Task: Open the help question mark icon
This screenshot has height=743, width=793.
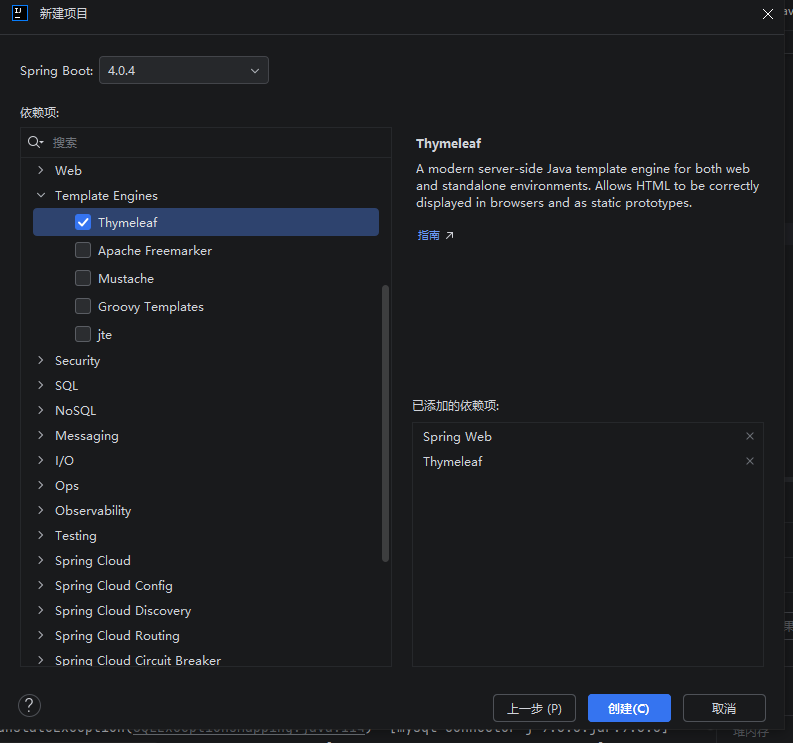Action: tap(29, 705)
